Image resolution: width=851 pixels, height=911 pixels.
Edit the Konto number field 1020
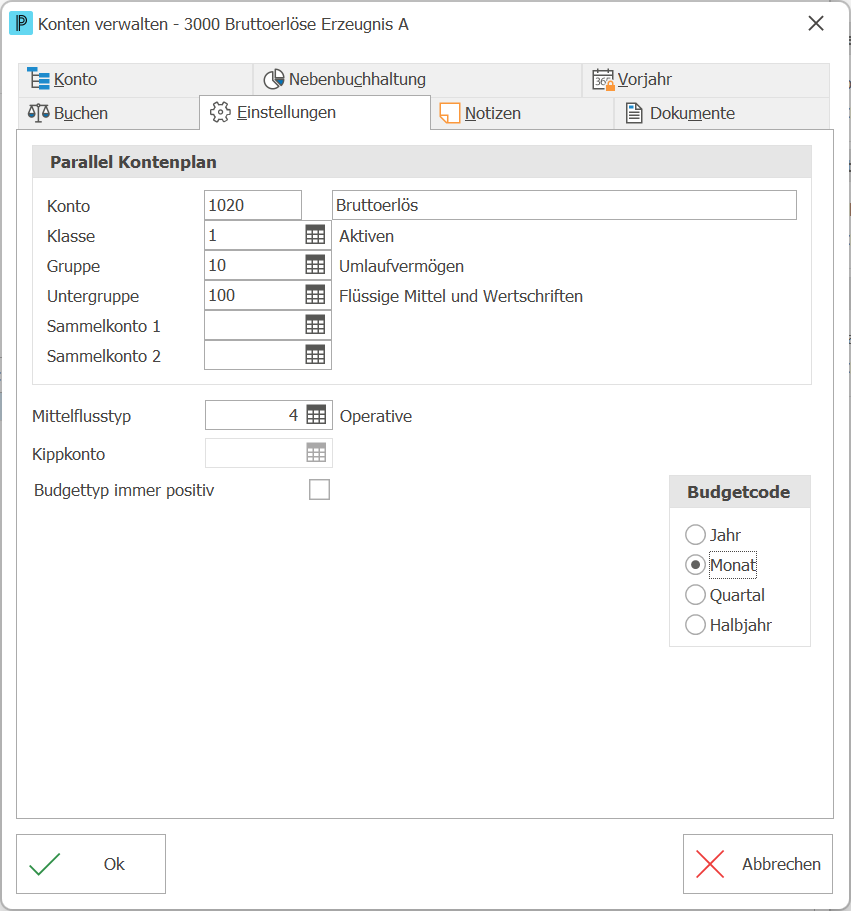[253, 205]
